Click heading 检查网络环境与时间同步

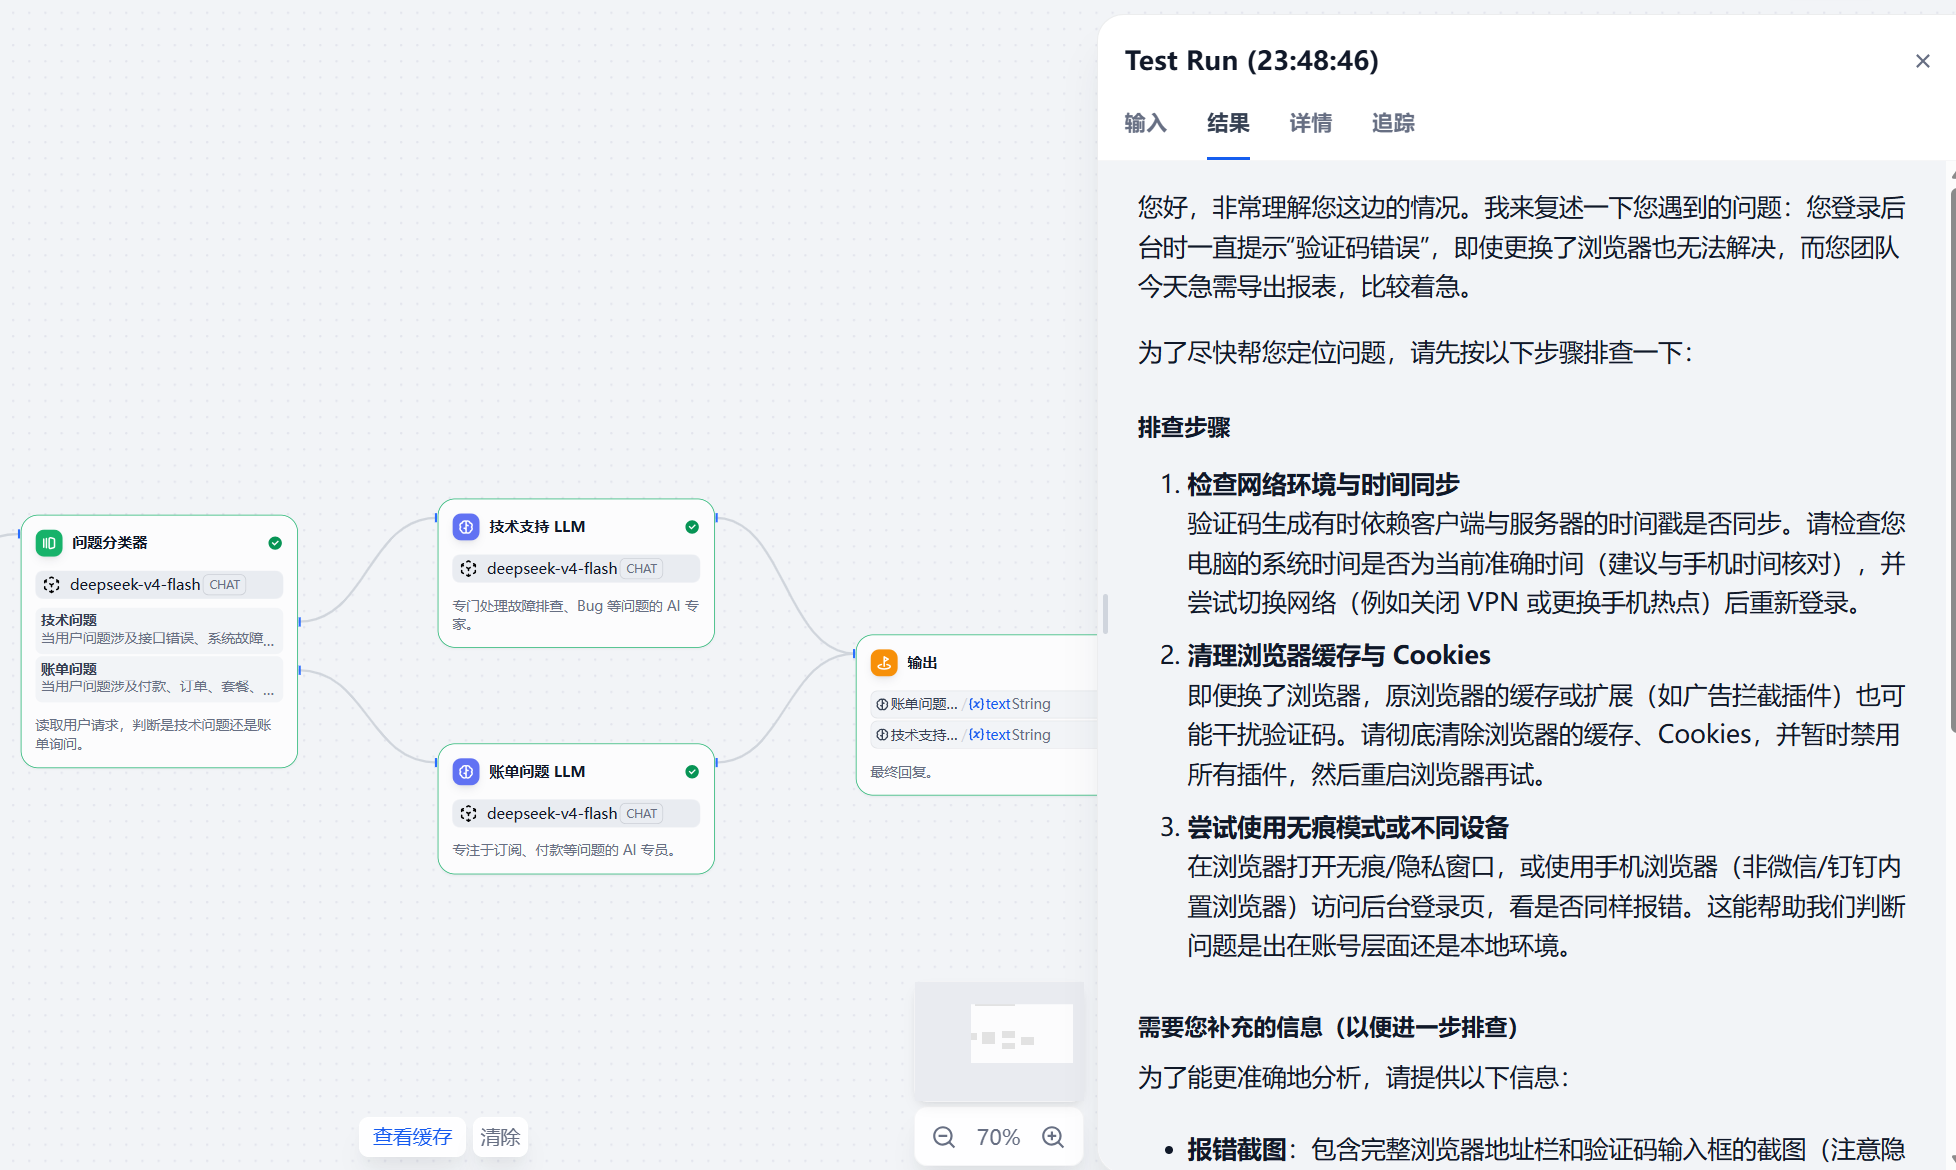click(x=1323, y=485)
